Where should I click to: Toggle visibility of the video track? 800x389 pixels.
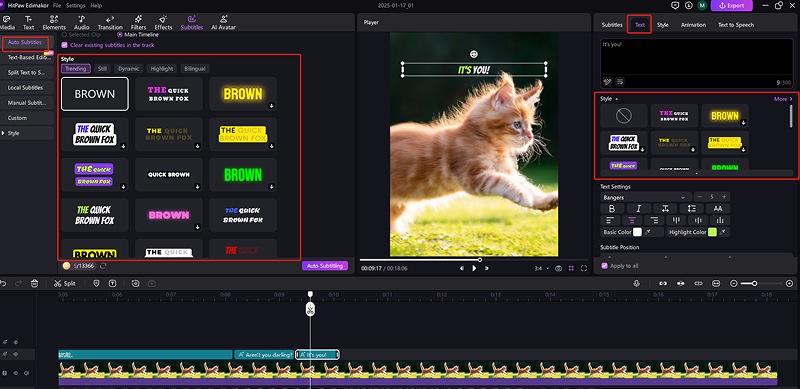(x=16, y=373)
